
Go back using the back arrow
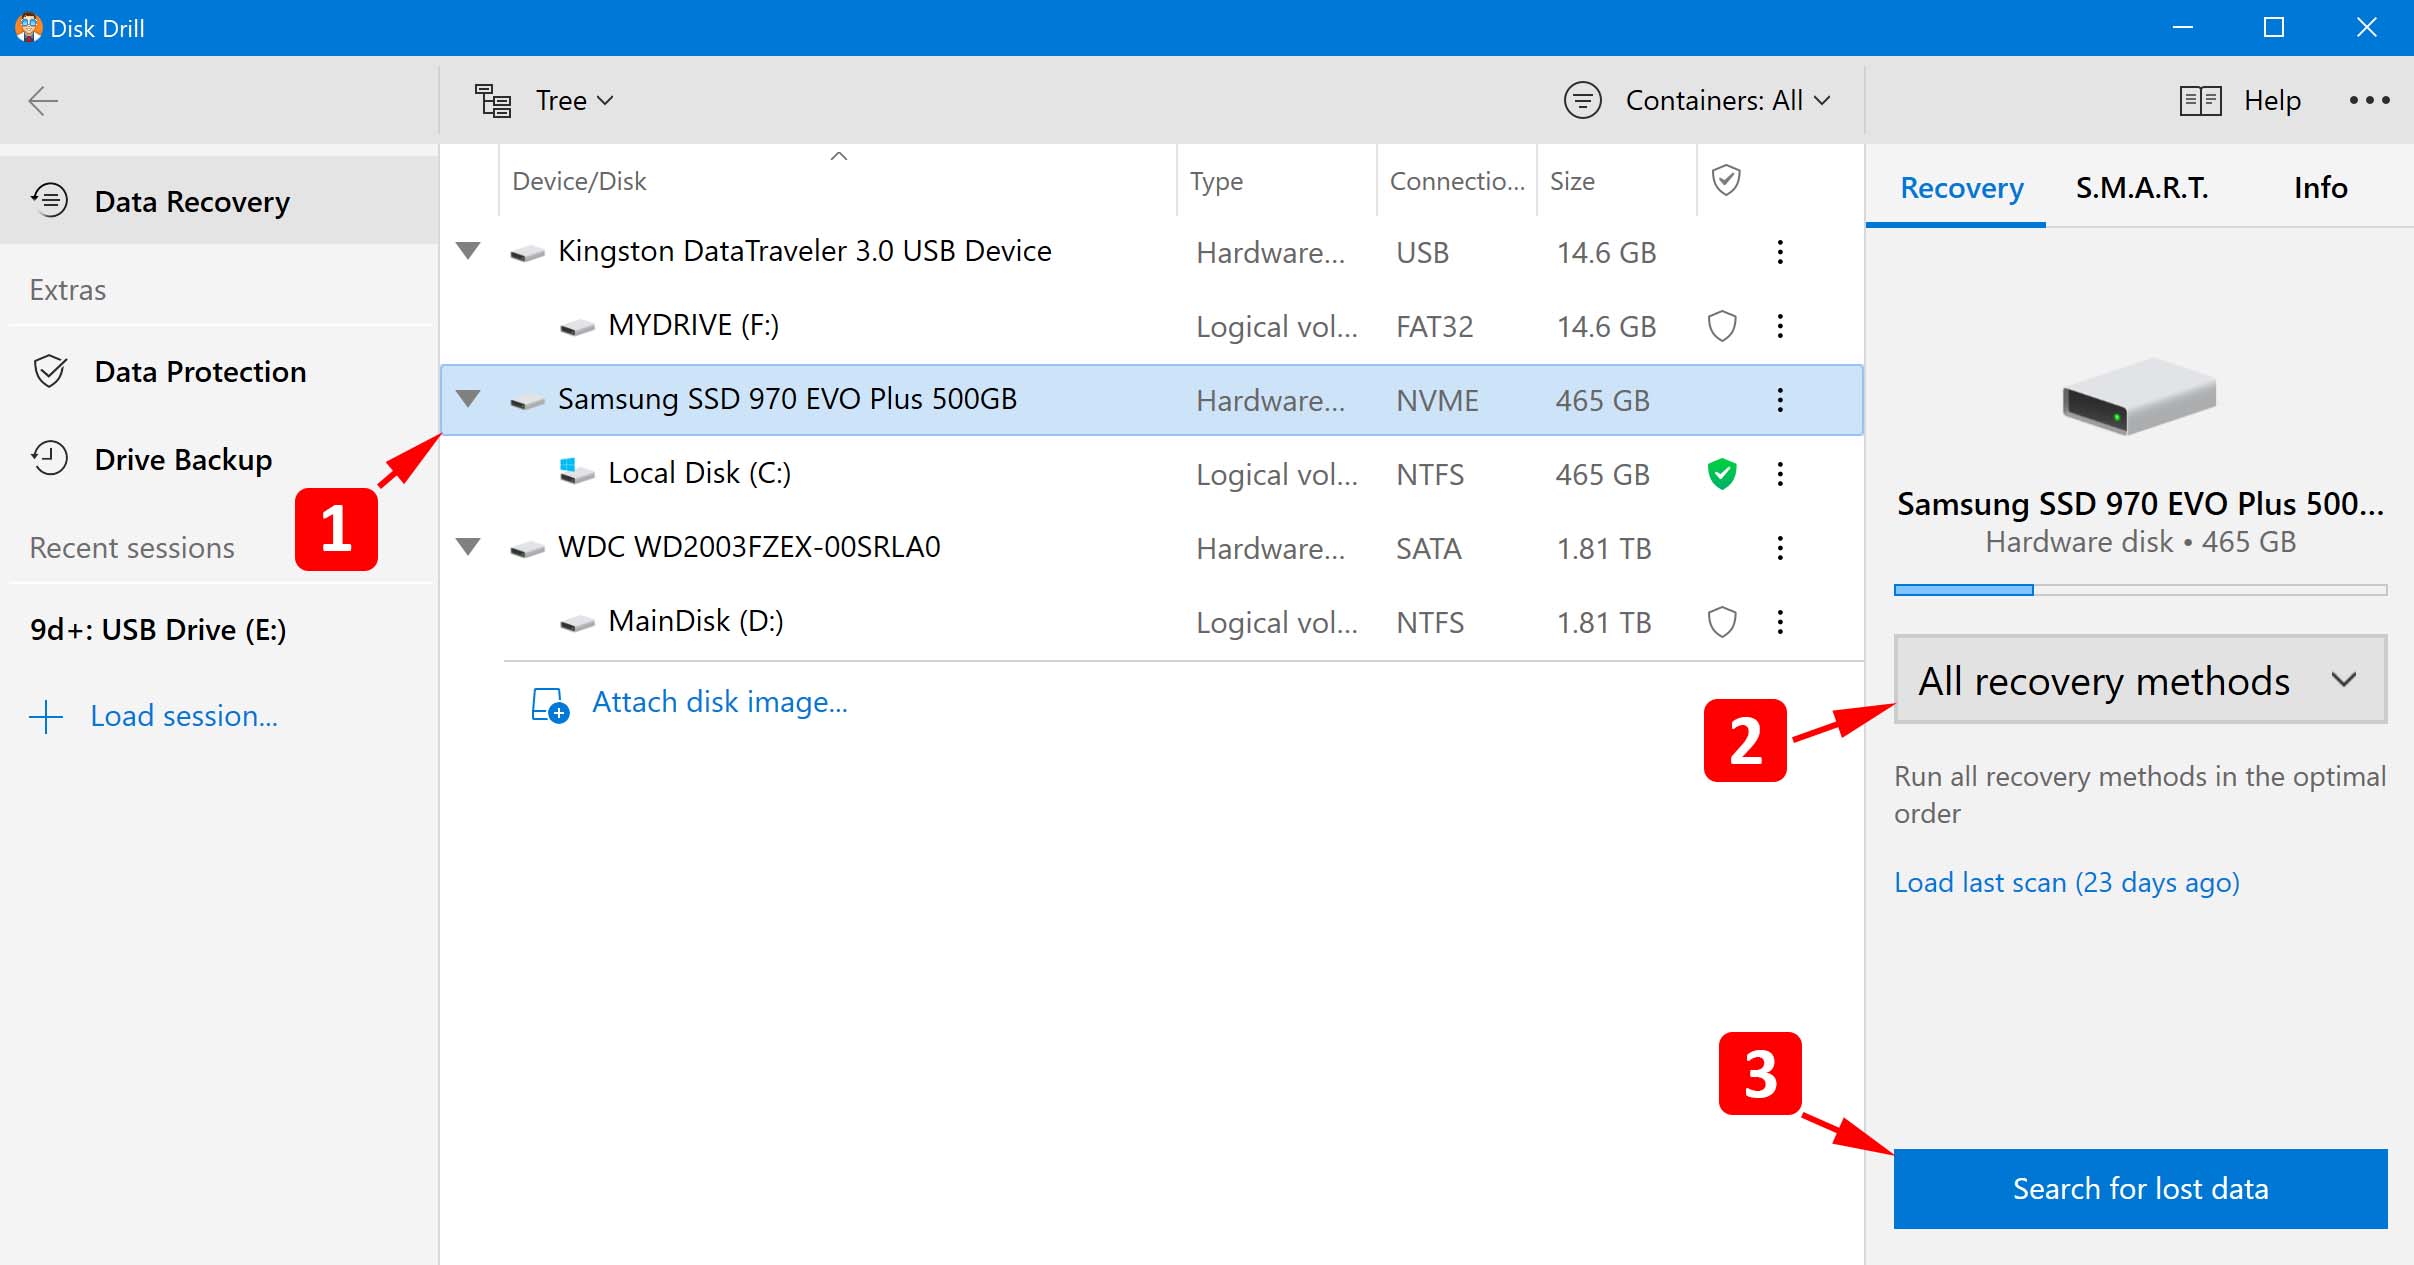(x=43, y=100)
